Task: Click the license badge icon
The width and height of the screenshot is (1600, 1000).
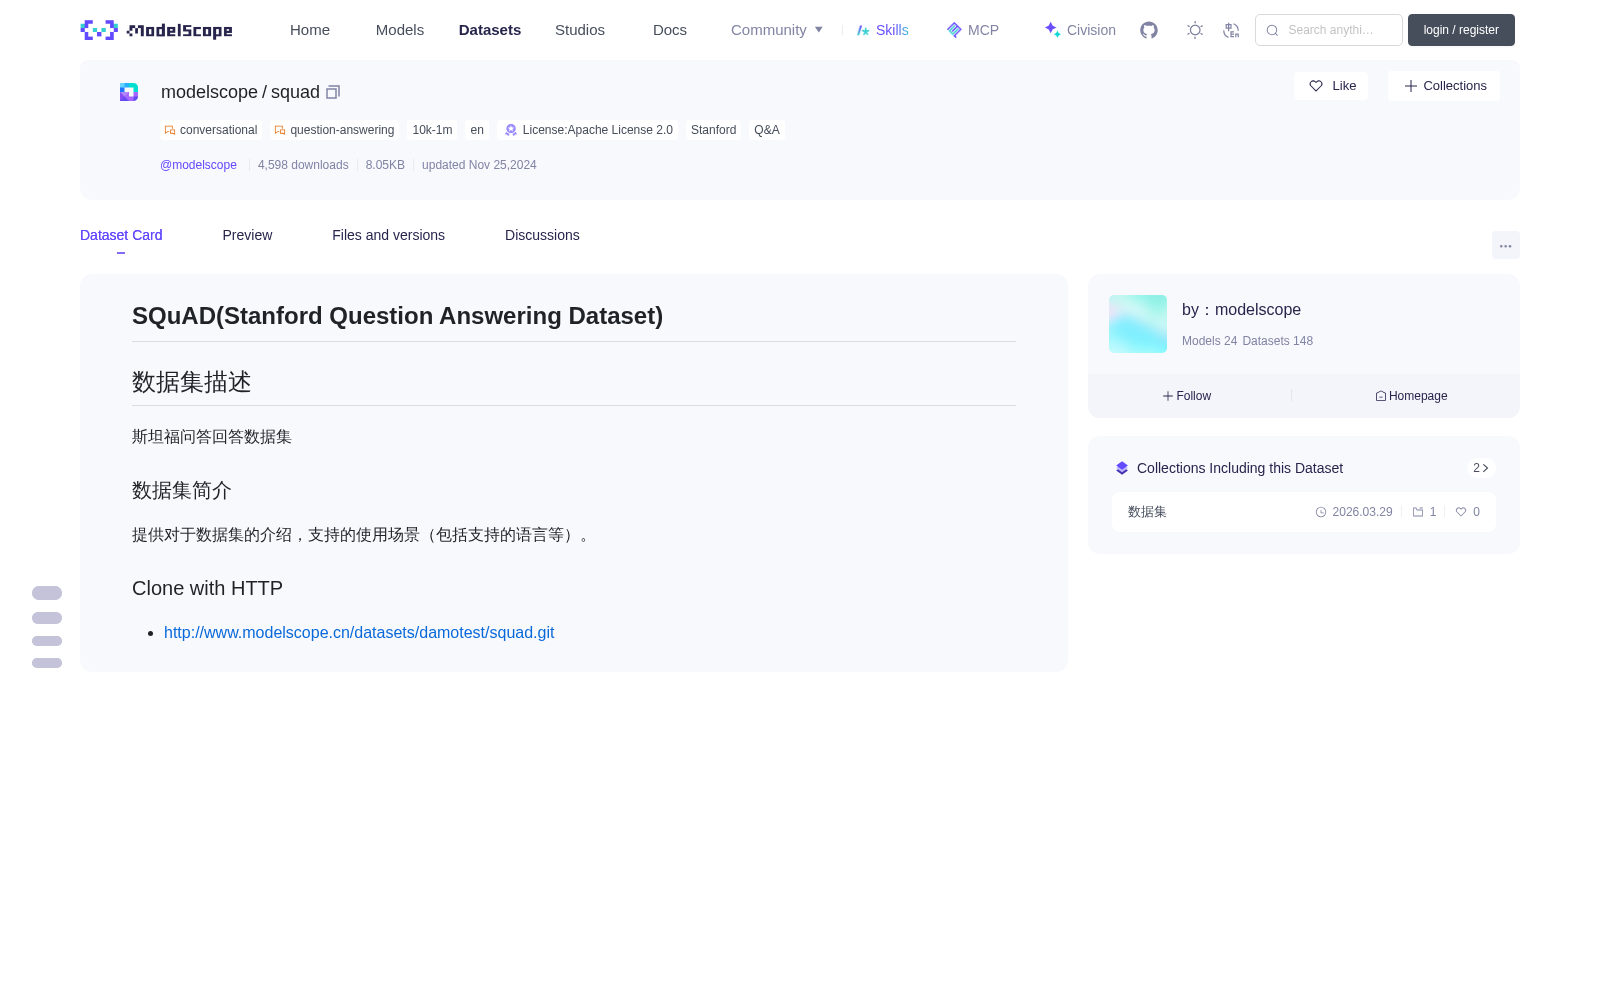Action: coord(511,130)
